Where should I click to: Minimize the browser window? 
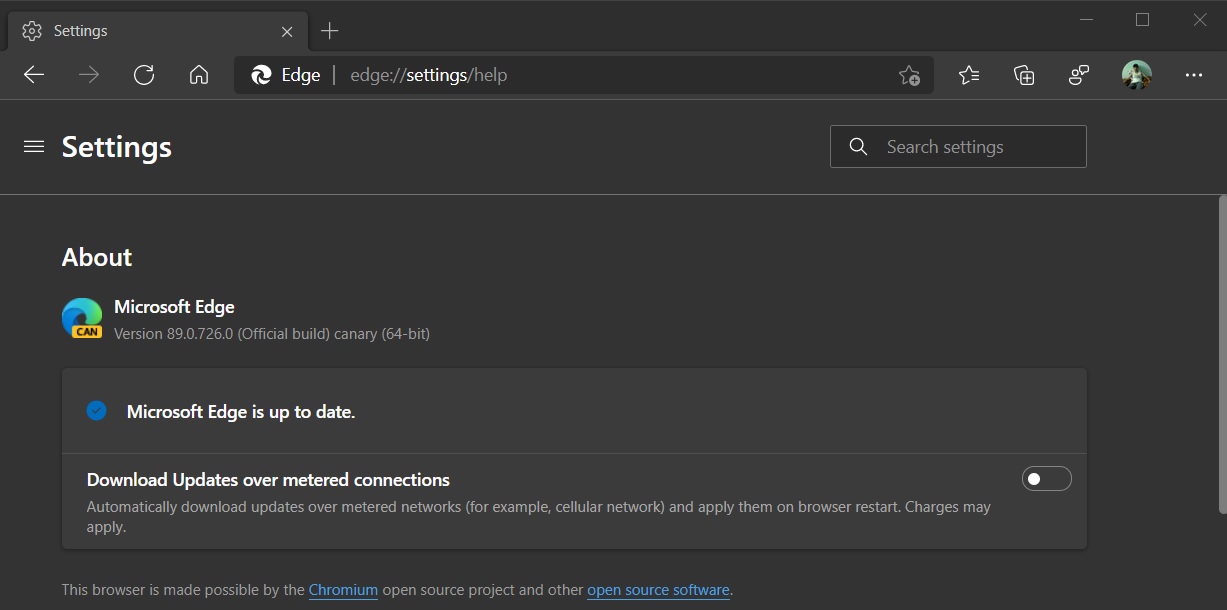[x=1087, y=20]
